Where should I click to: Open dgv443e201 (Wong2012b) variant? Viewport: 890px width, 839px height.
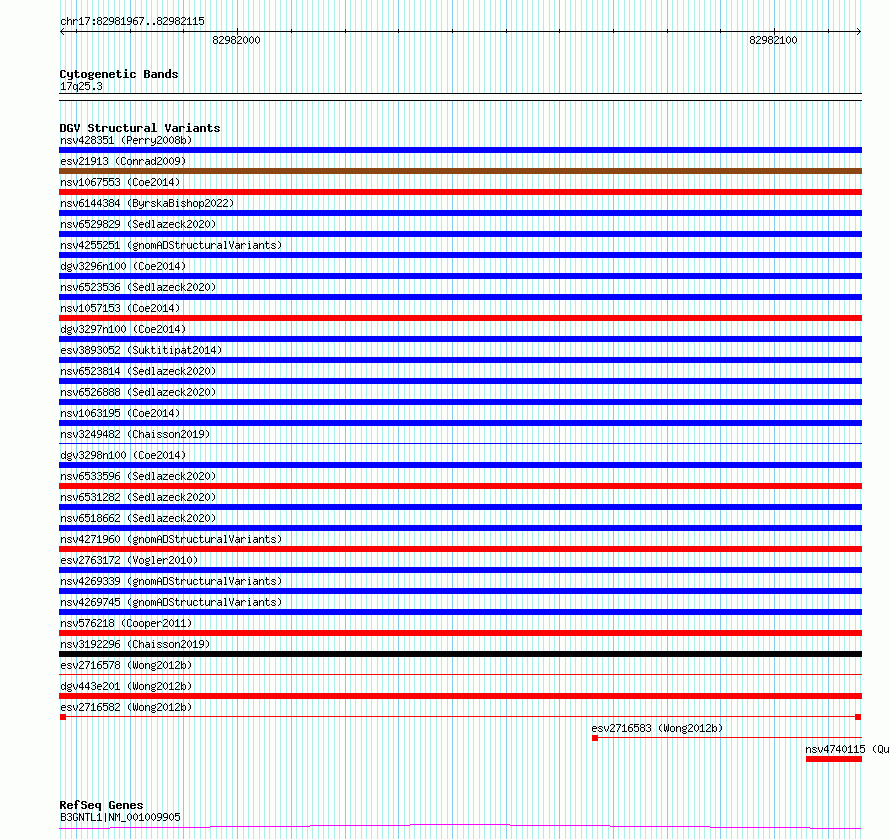(126, 686)
